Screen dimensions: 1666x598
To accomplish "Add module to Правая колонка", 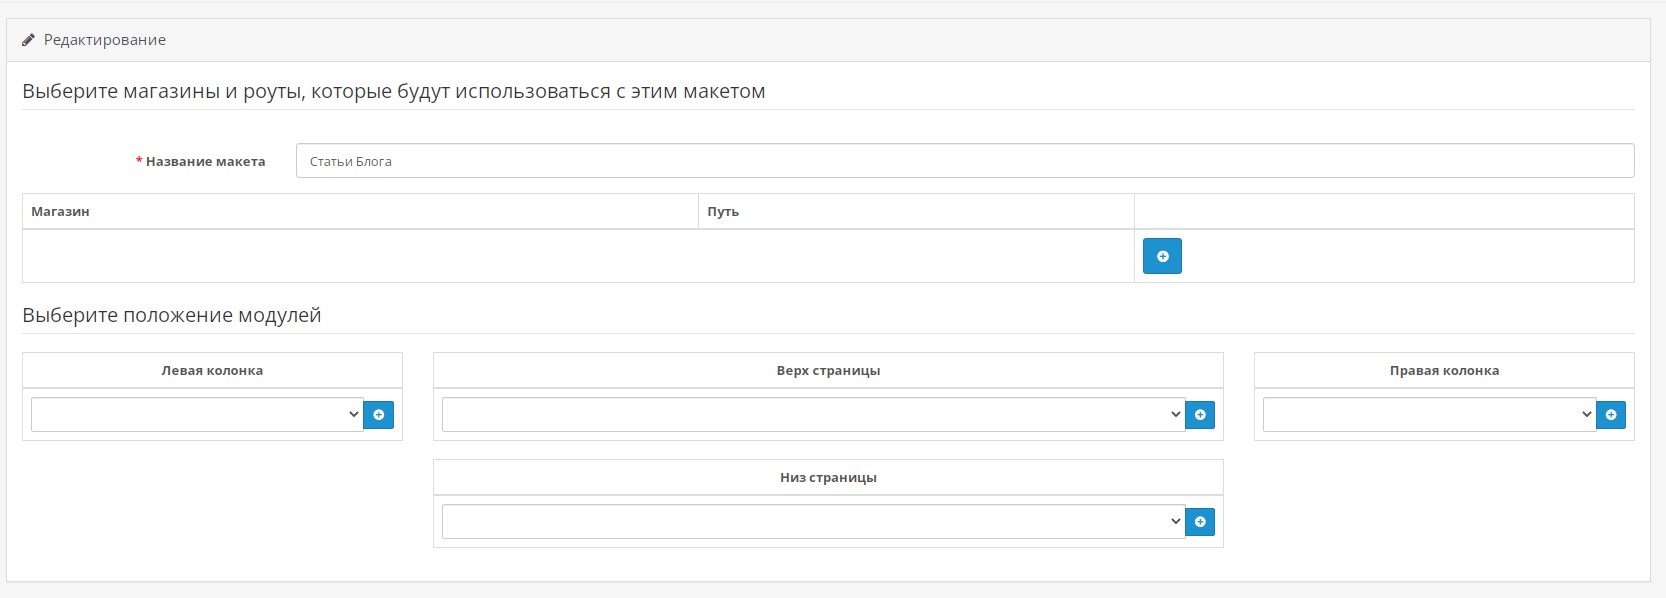I will tap(1611, 414).
